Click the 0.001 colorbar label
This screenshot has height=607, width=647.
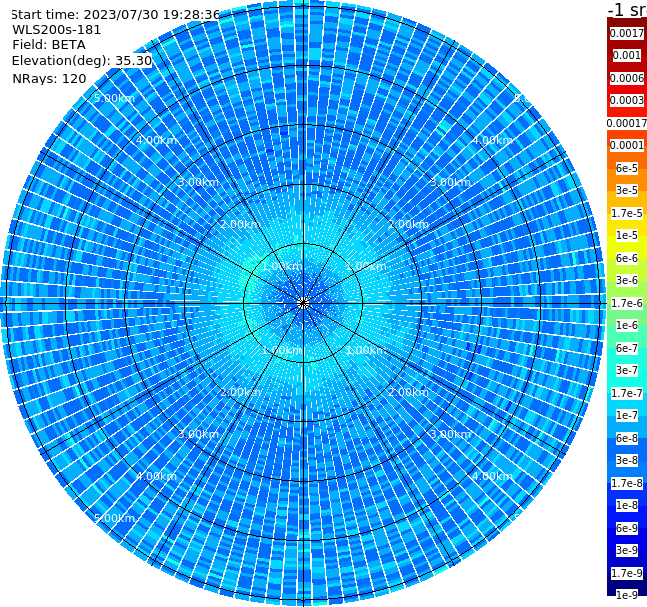(626, 55)
